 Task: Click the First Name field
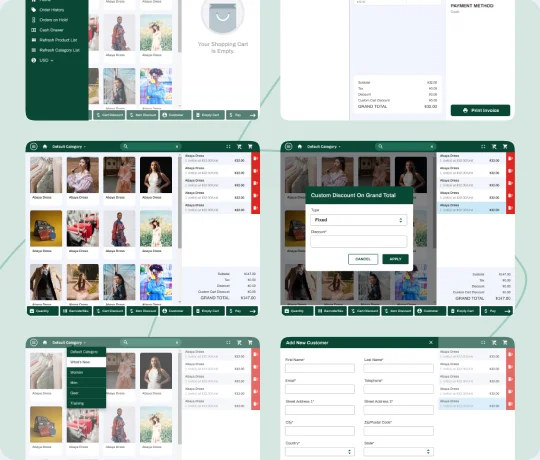(320, 368)
